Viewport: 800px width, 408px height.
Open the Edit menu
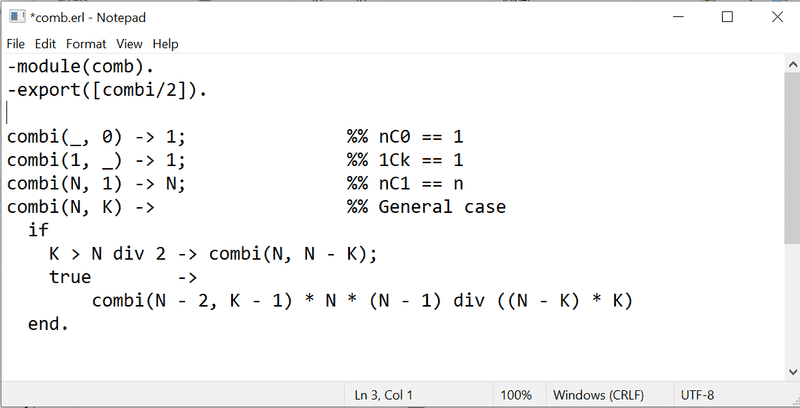pyautogui.click(x=45, y=44)
